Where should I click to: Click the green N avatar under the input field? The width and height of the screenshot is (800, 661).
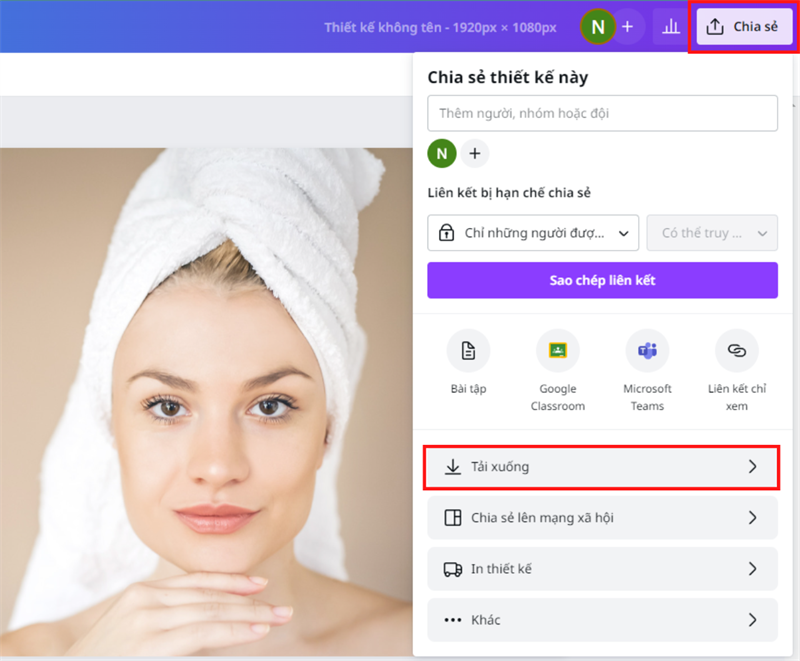coord(441,154)
